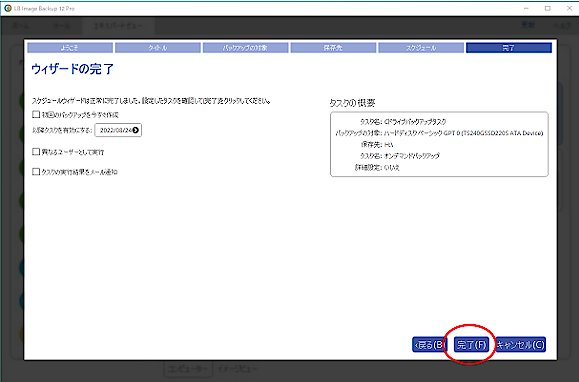The image size is (579, 382).
Task: Go to the ようこそ wizard step
Action: 70,48
